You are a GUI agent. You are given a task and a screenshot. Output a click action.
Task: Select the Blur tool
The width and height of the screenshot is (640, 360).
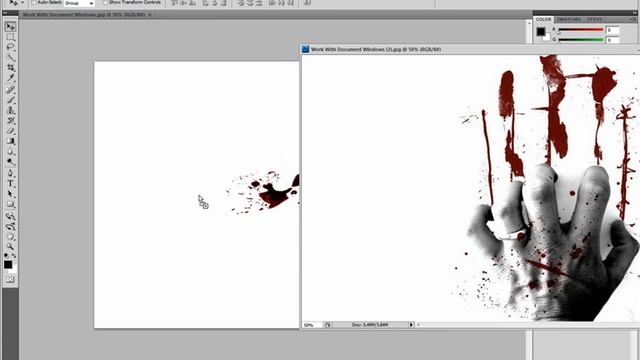tap(10, 151)
